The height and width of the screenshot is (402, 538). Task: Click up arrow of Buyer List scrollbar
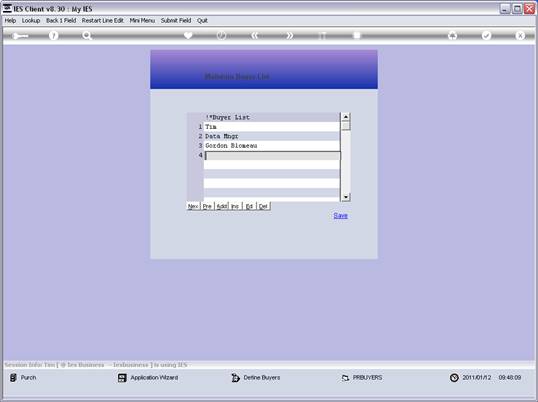pos(346,117)
